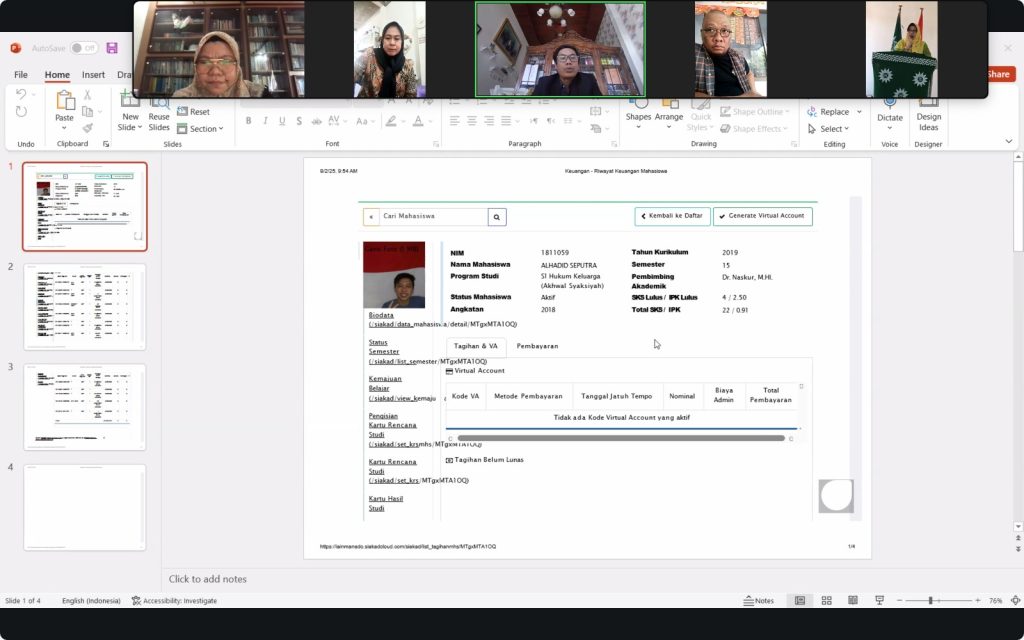
Task: Open the Slide Sorter view
Action: tap(826, 600)
